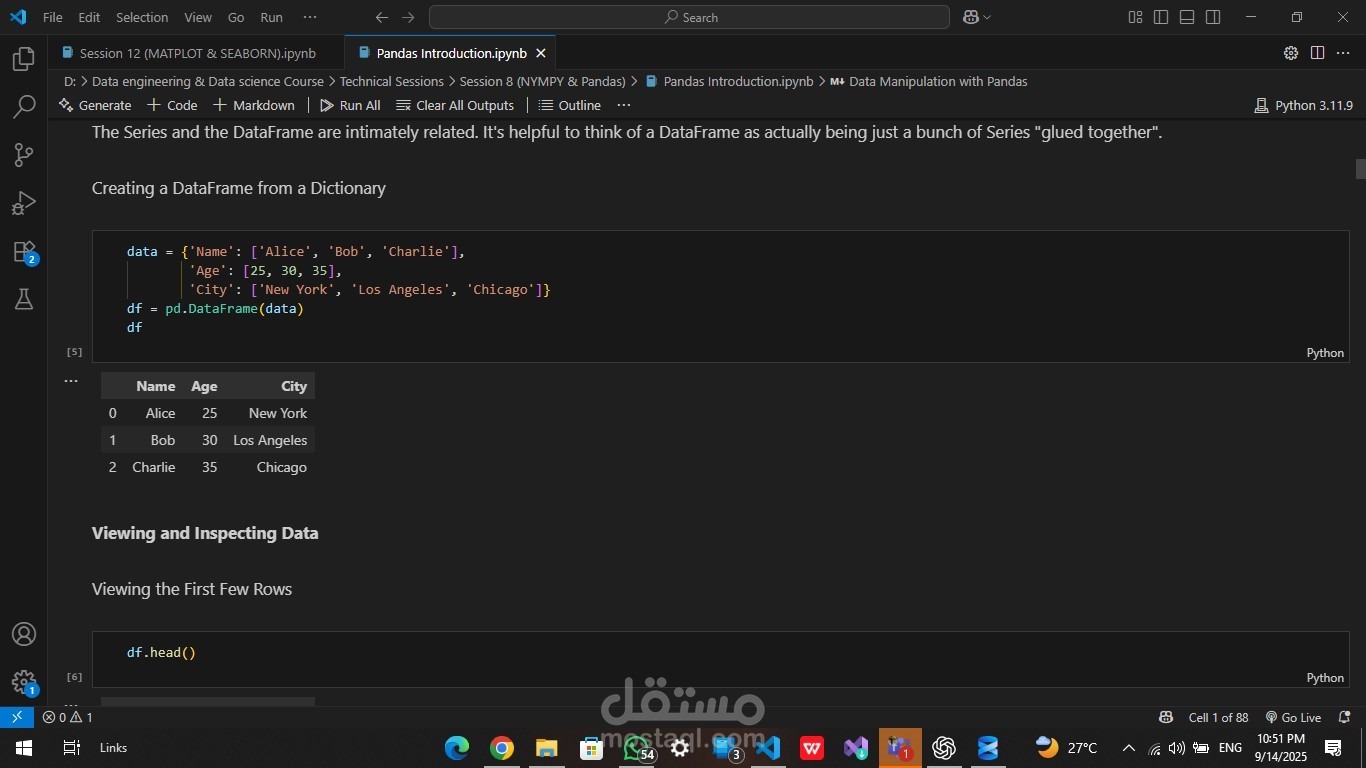Split the editor to the right
The image size is (1366, 768).
1317,53
